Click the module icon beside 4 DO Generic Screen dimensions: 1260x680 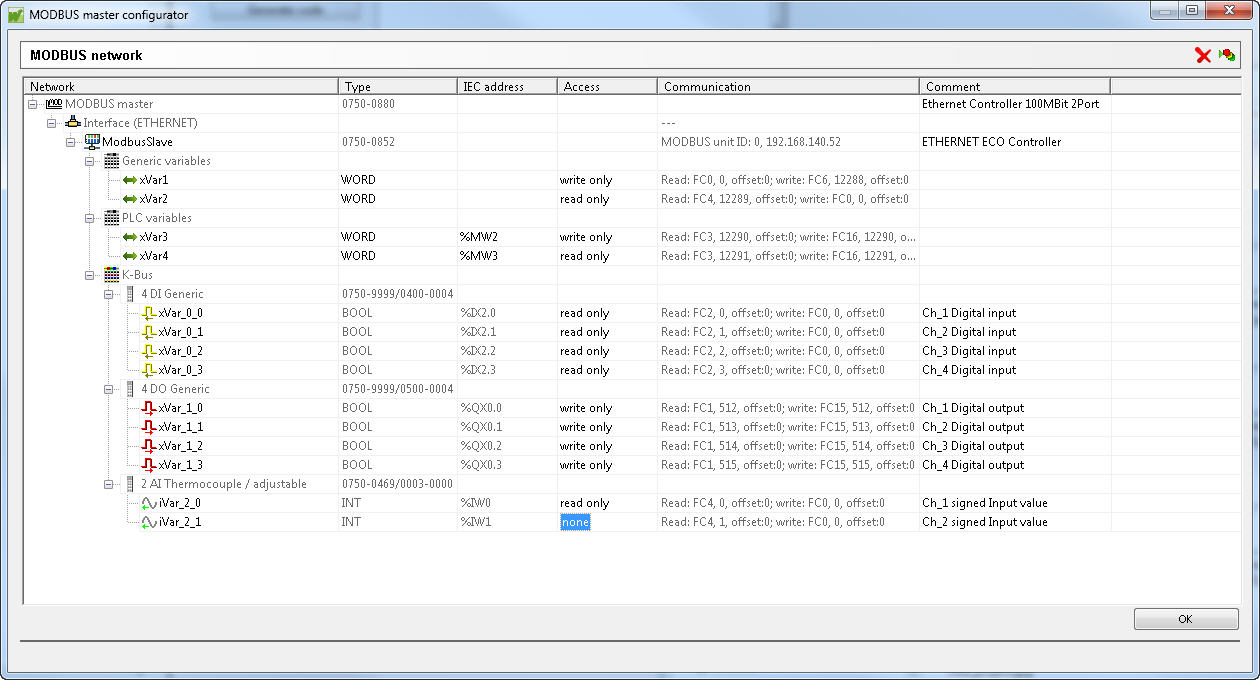point(128,388)
